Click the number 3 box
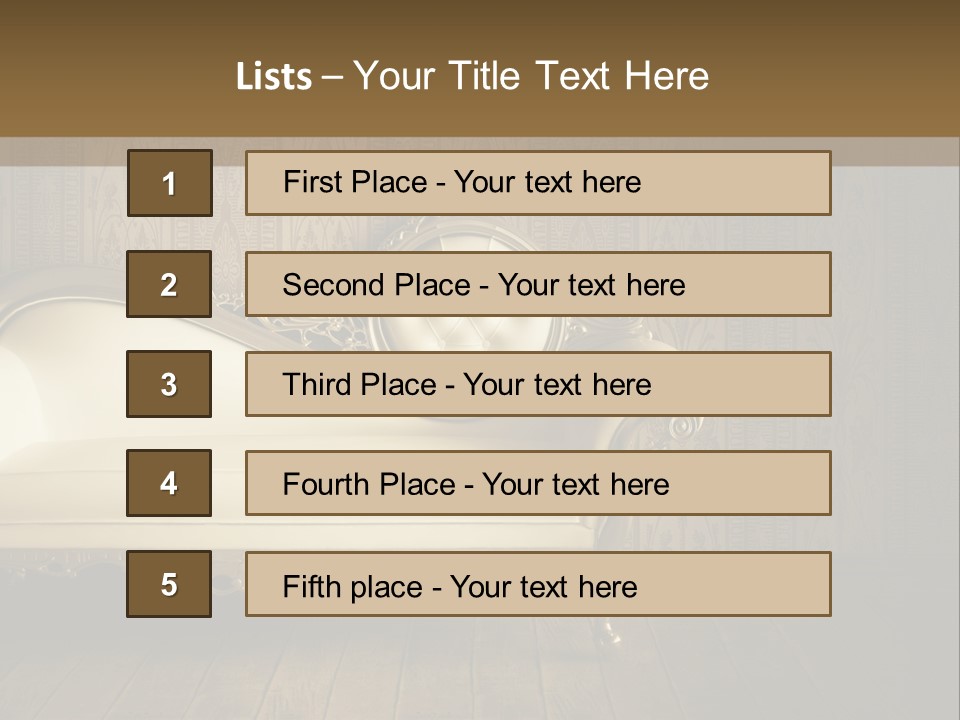Viewport: 960px width, 720px height. point(169,384)
